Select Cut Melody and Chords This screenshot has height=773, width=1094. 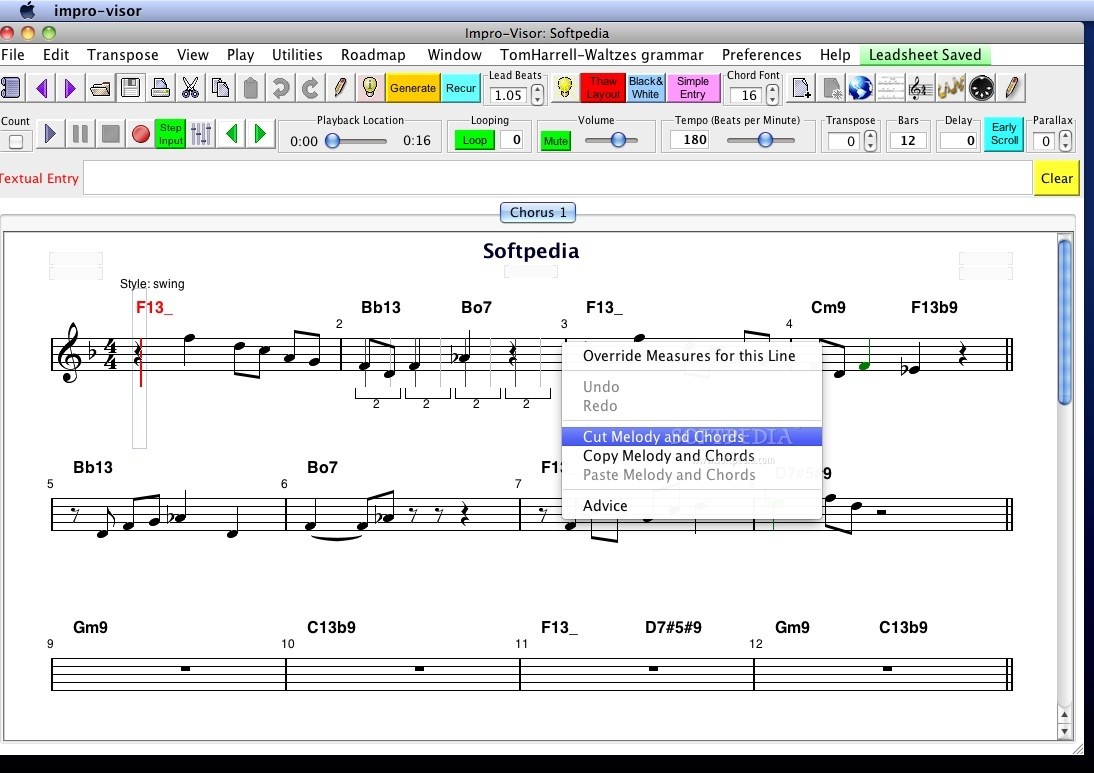(663, 437)
